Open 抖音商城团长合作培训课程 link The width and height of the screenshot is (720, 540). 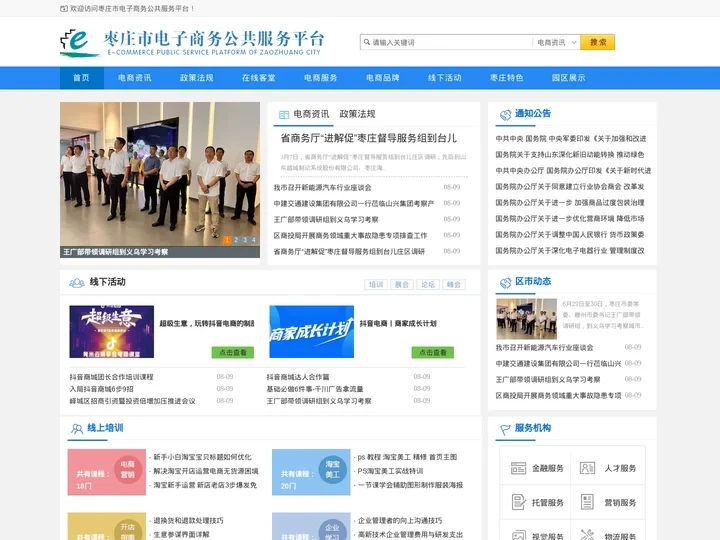pyautogui.click(x=111, y=377)
